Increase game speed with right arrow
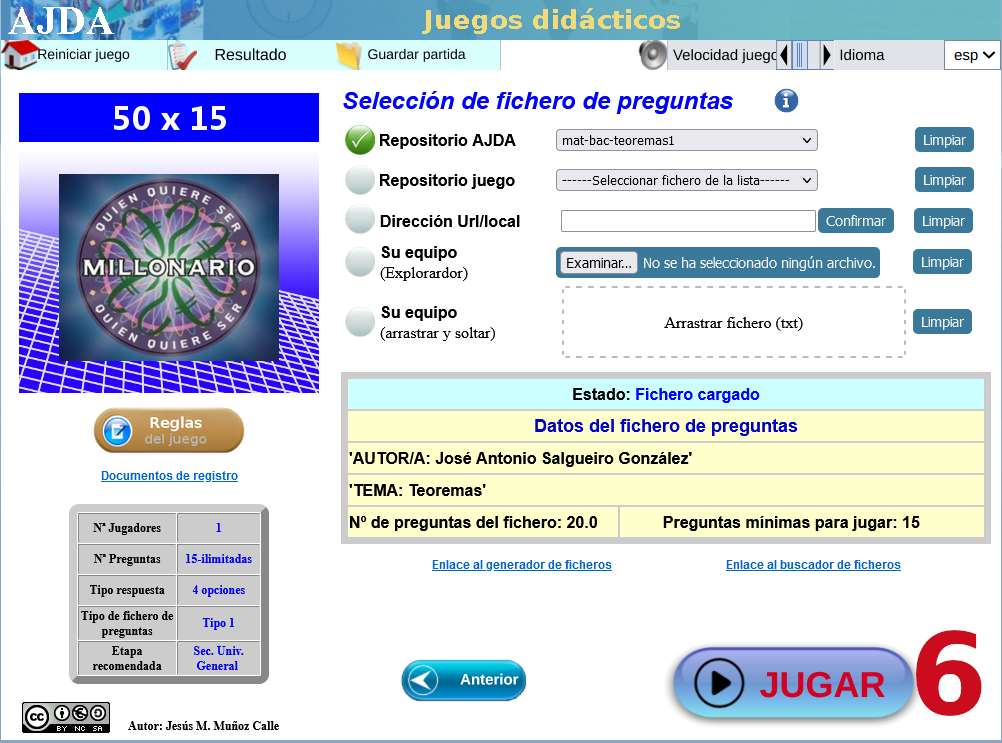Screen dimensions: 1002x743 (x=827, y=55)
